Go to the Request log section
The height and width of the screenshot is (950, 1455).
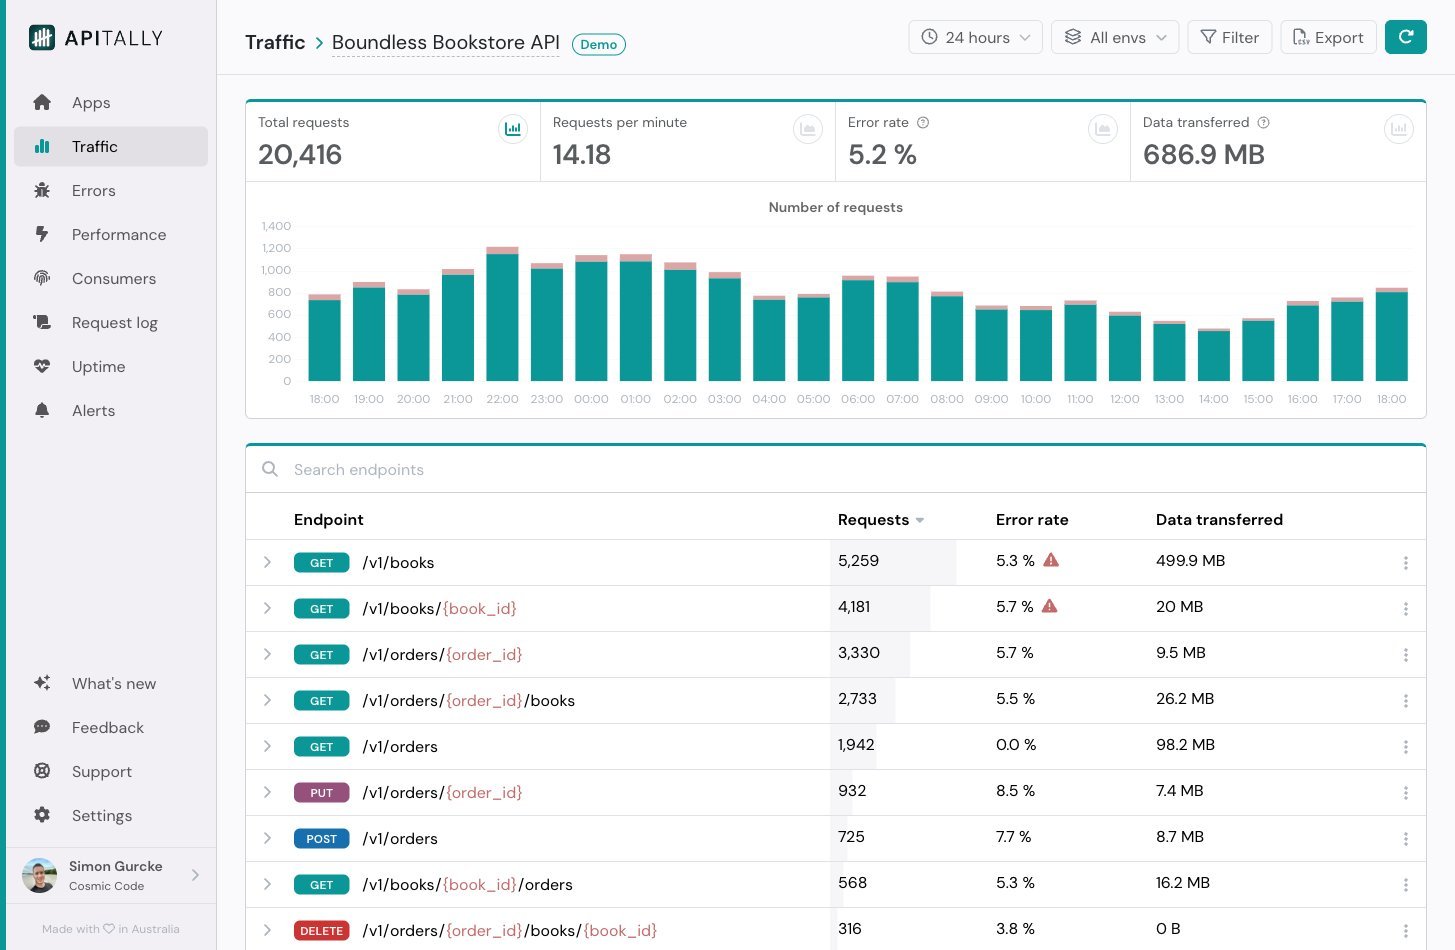(114, 323)
